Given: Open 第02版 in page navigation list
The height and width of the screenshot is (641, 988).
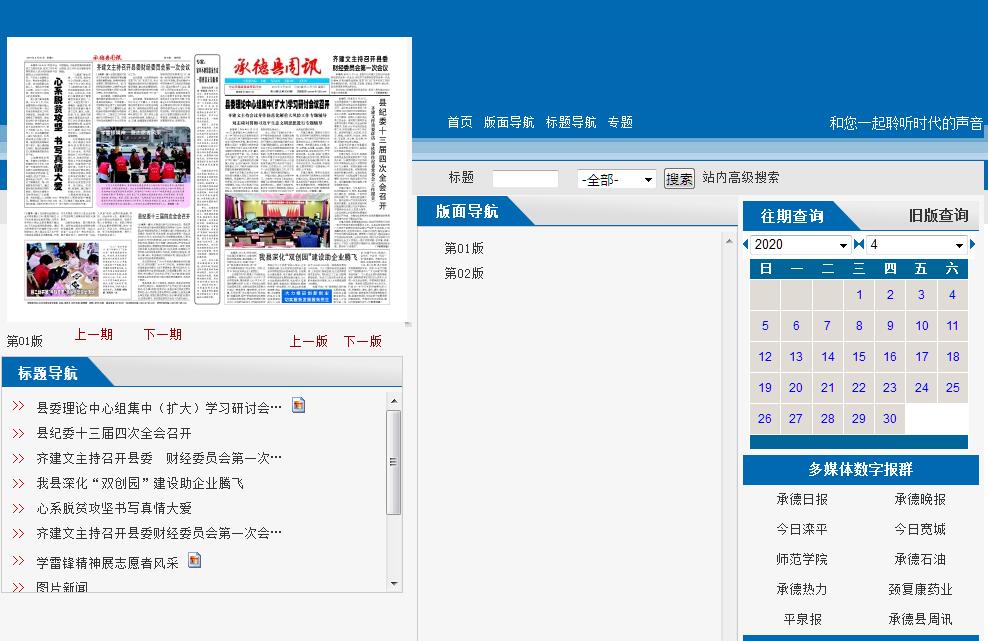Looking at the screenshot, I should (x=464, y=273).
